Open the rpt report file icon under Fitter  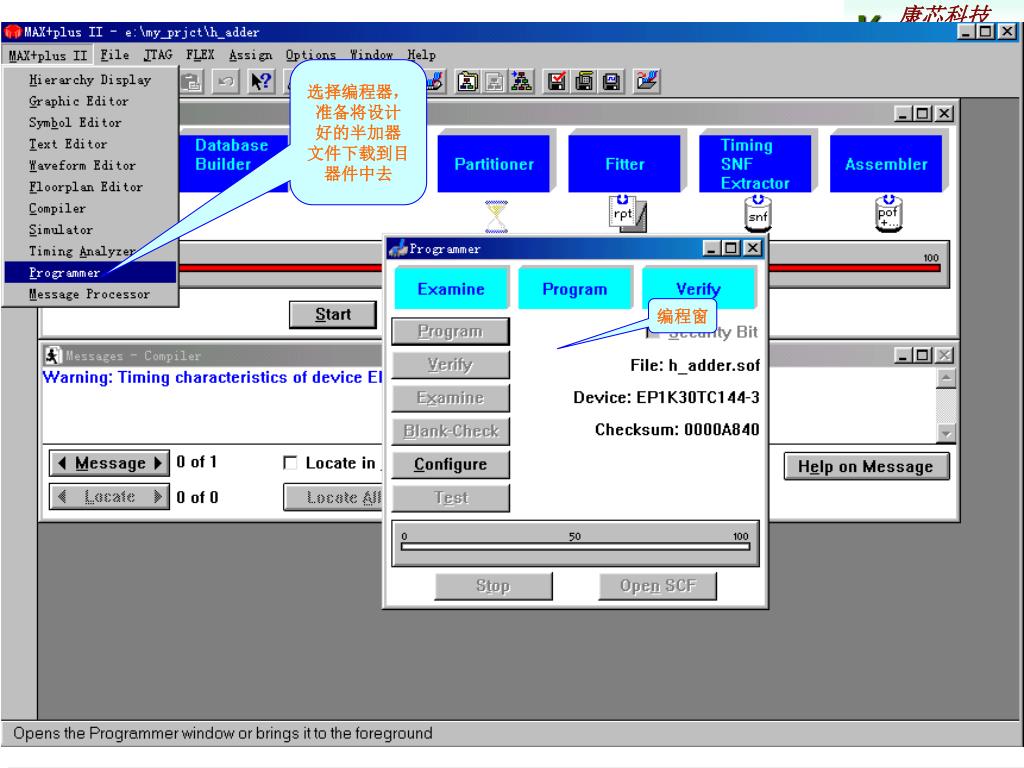pos(627,214)
